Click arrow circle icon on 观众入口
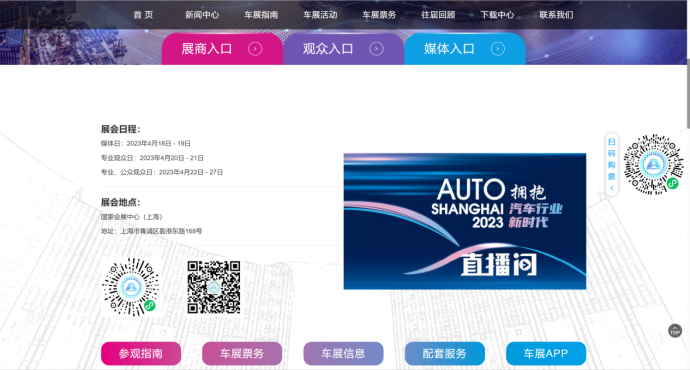Screen dimensions: 690x370 (376, 49)
